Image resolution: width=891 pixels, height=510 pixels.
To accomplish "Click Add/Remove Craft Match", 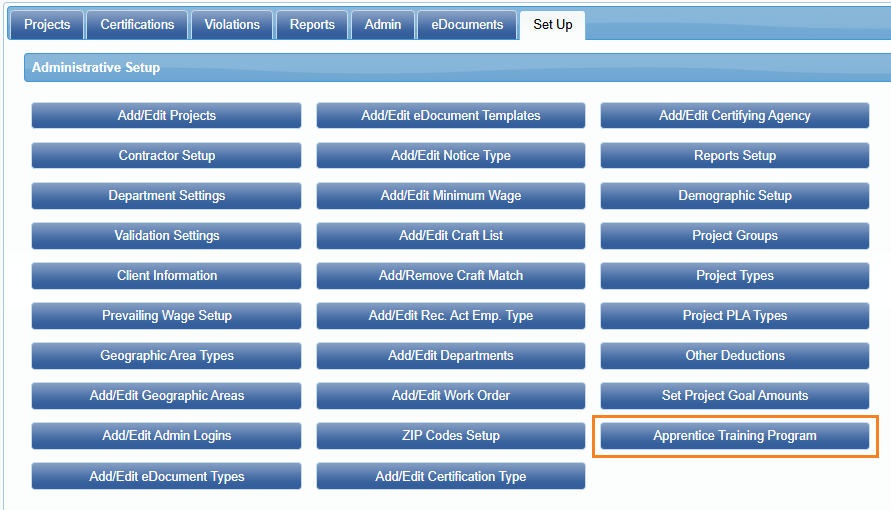I will coord(451,275).
